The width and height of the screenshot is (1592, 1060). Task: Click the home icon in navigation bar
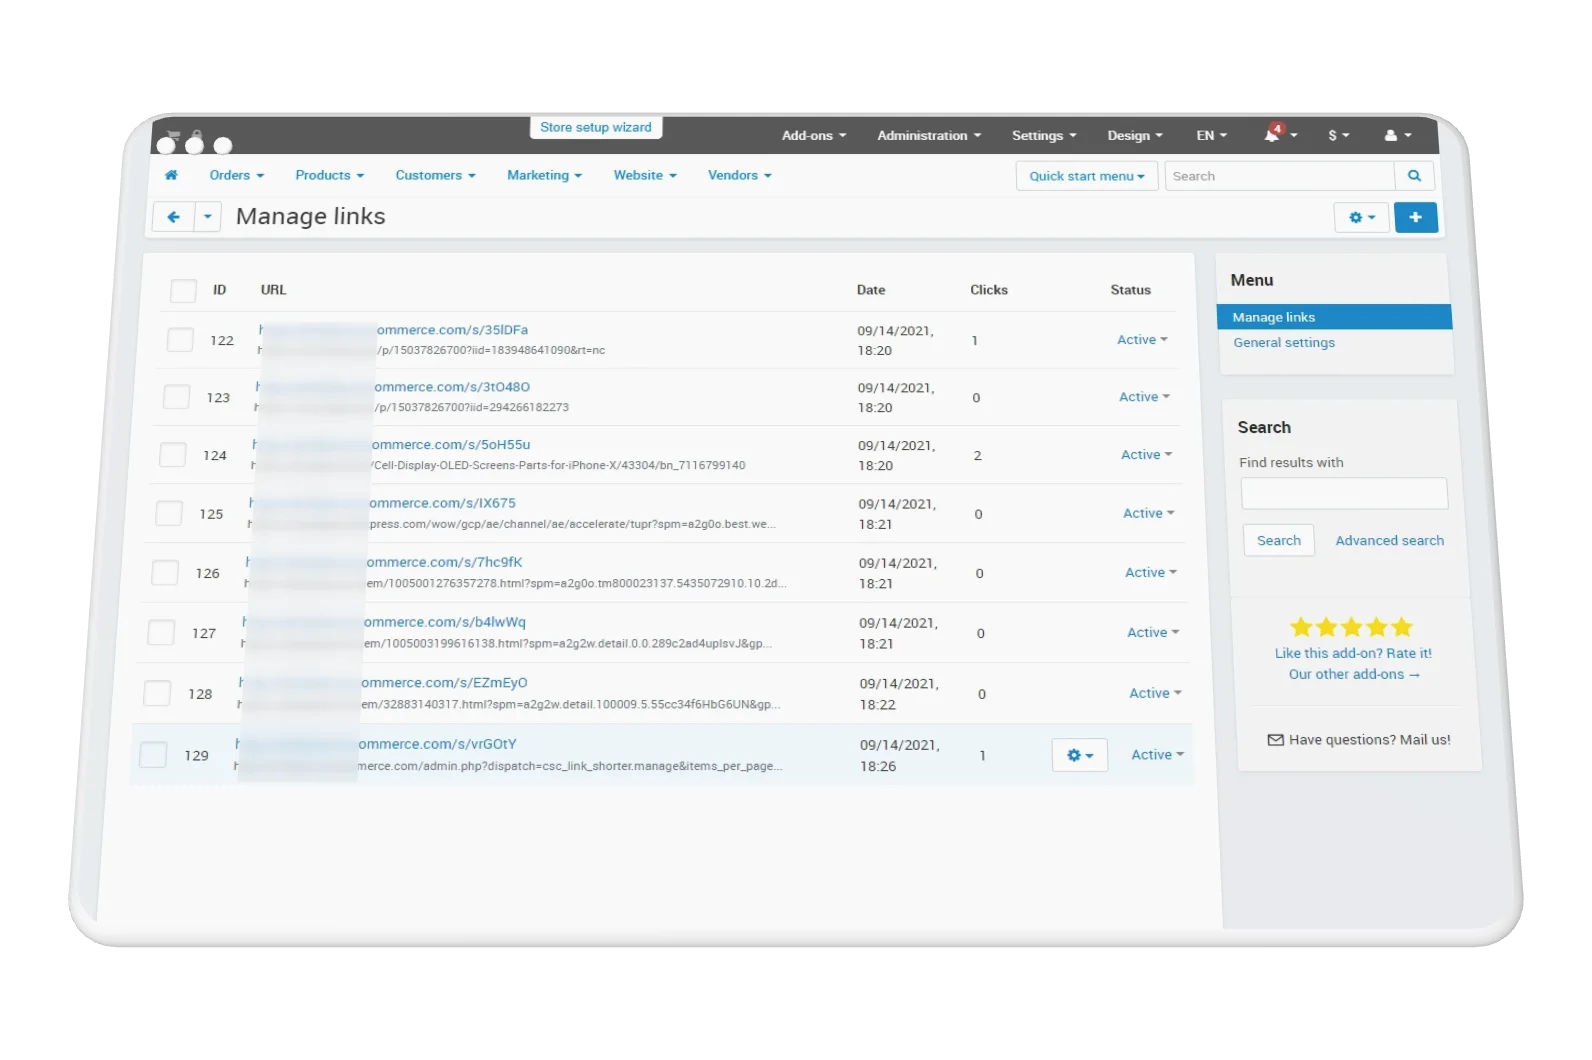[x=171, y=175]
